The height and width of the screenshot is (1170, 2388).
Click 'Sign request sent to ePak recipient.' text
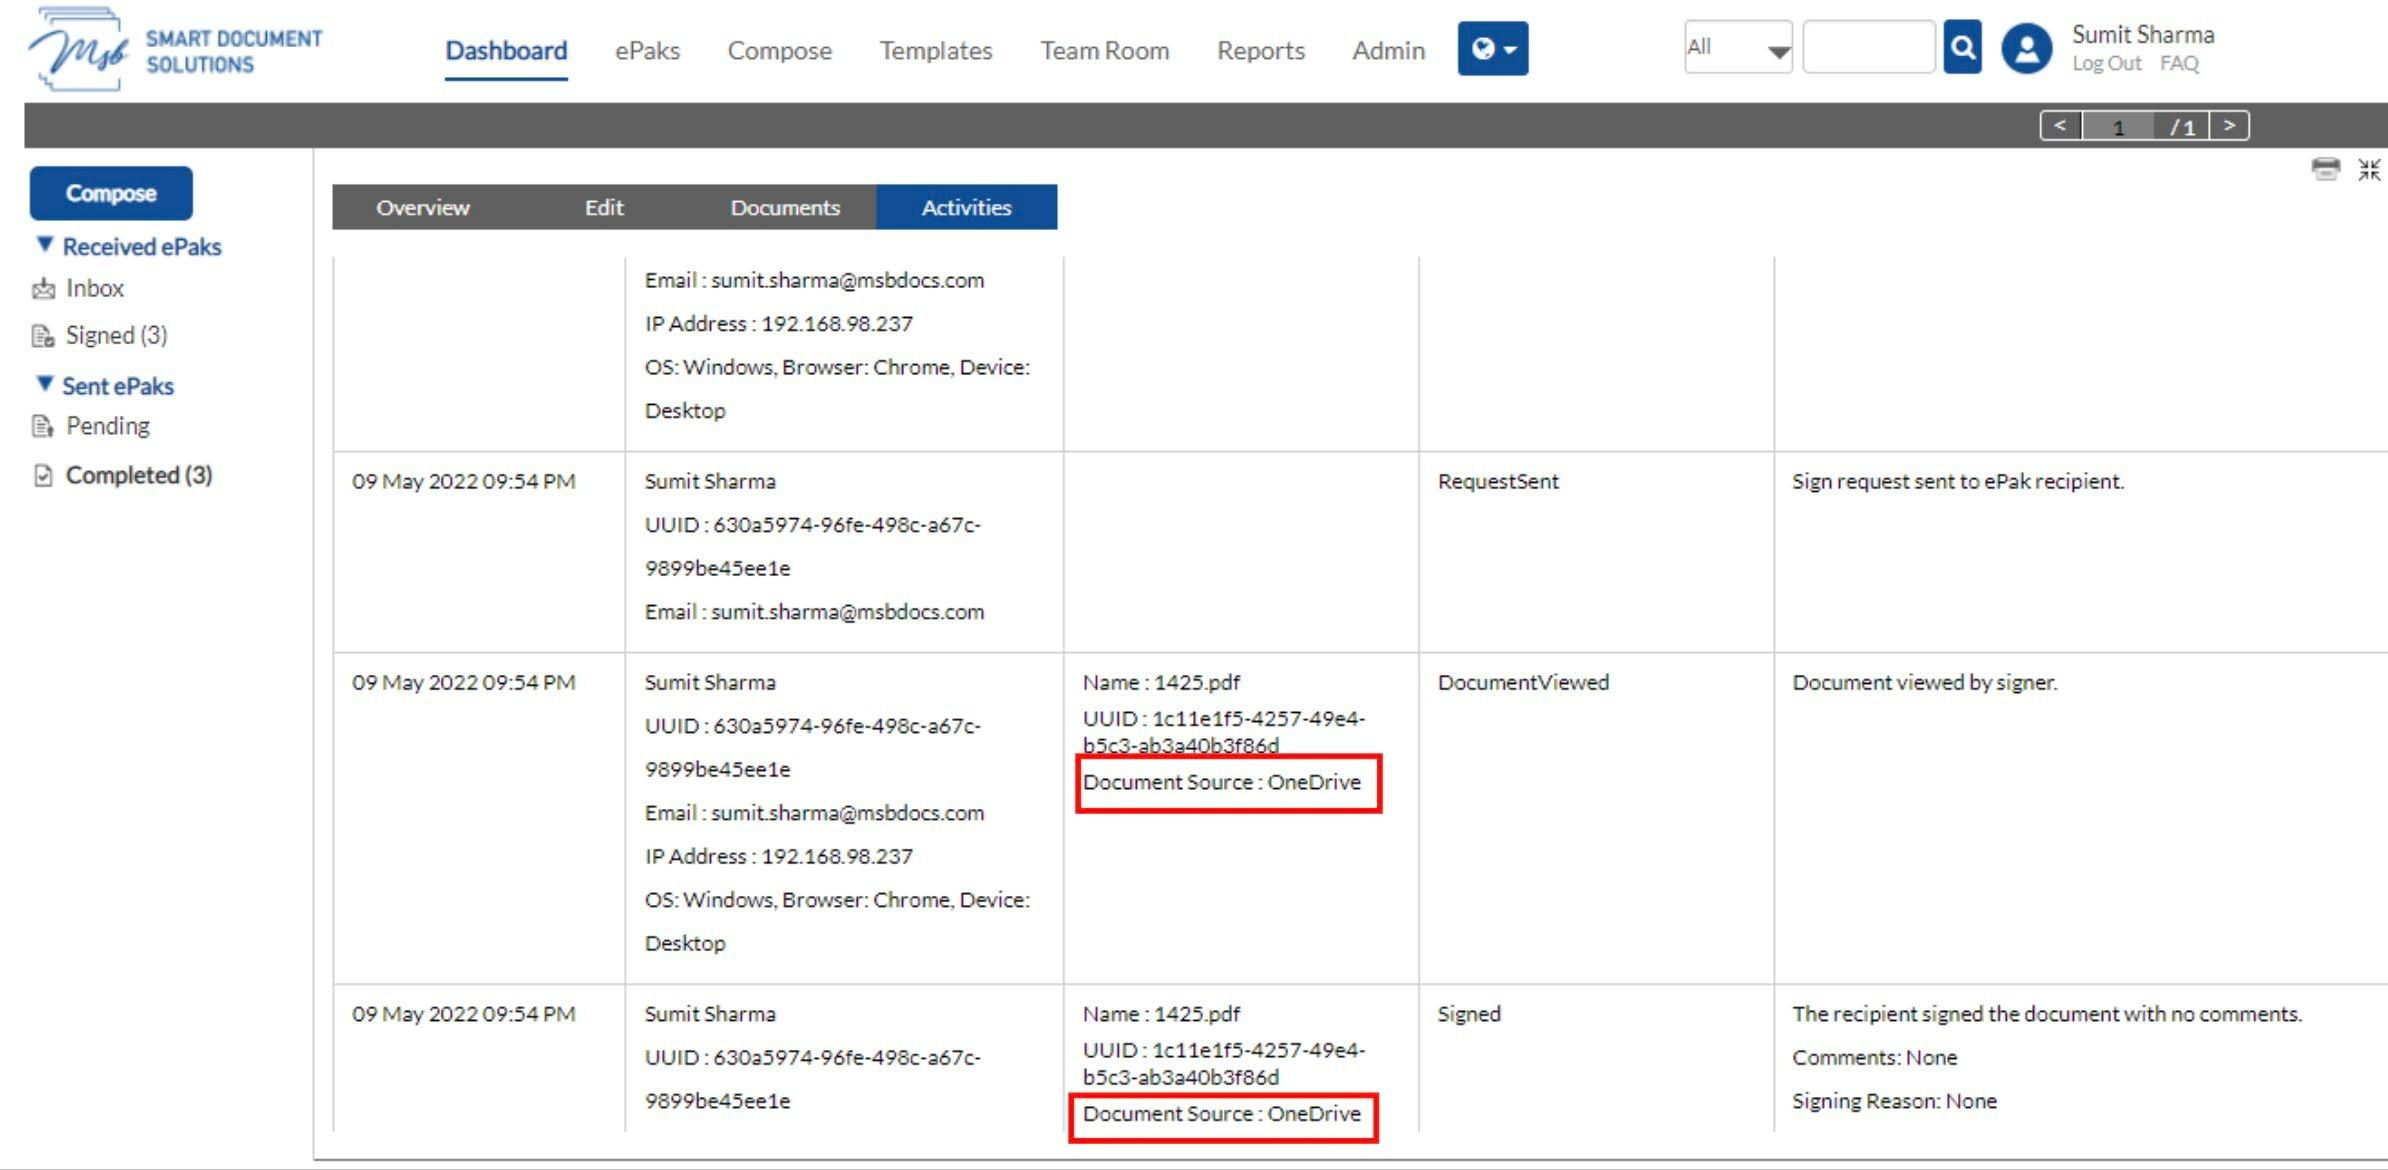point(1958,481)
